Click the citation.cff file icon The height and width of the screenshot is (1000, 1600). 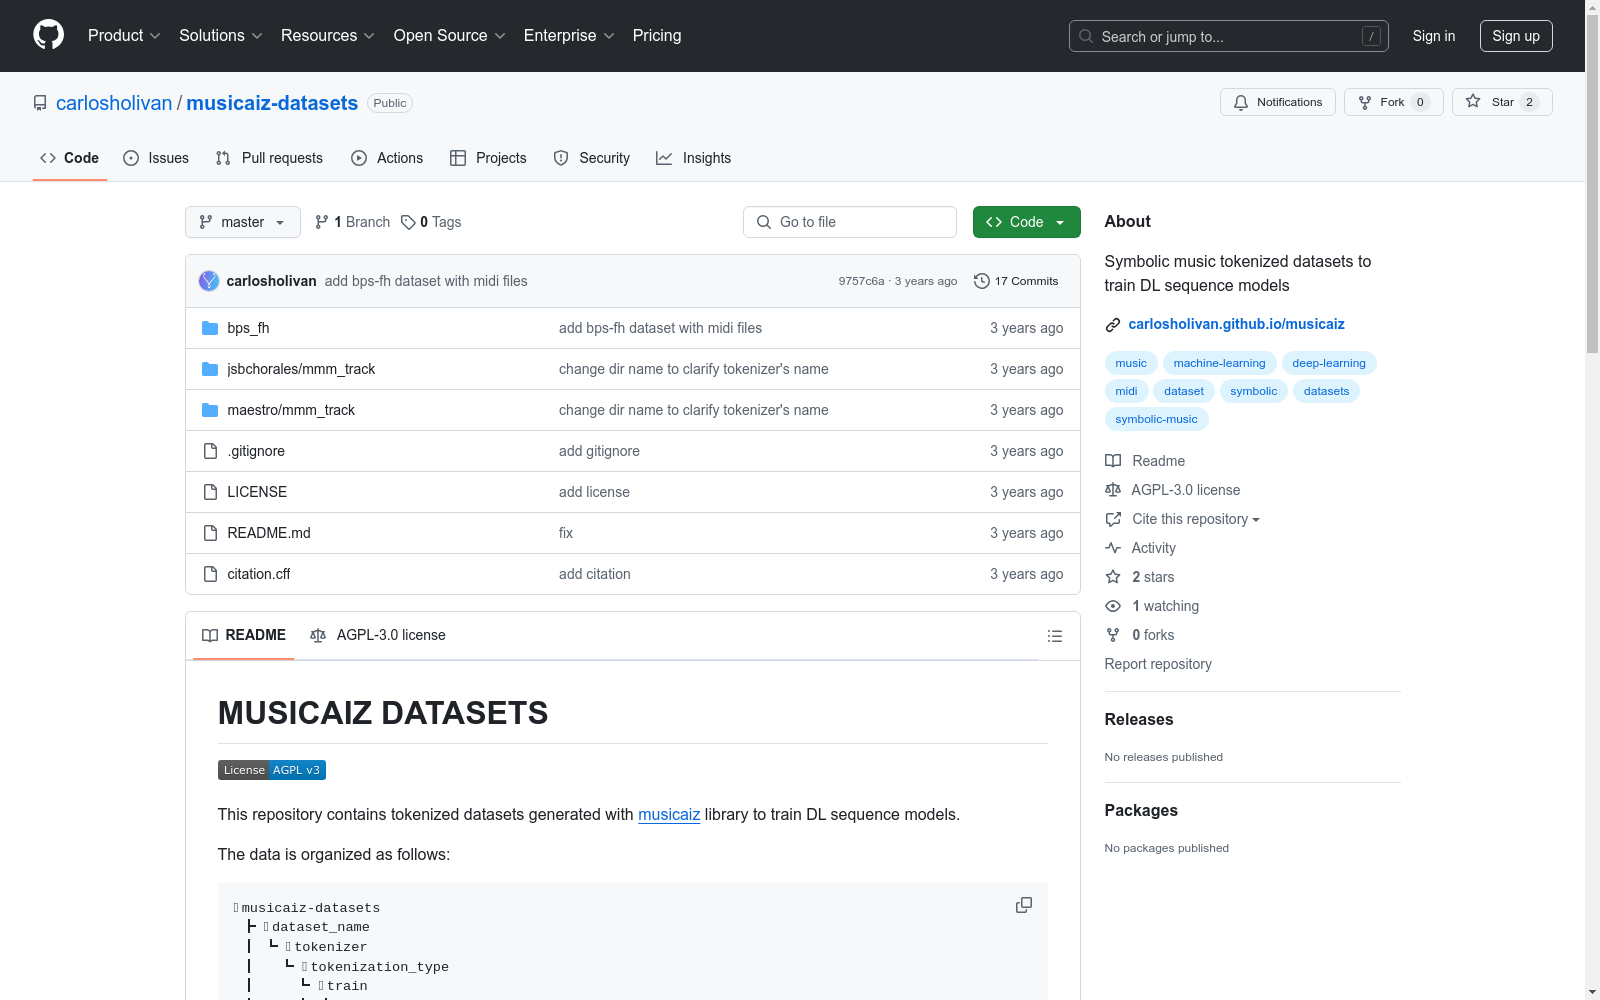coord(210,574)
